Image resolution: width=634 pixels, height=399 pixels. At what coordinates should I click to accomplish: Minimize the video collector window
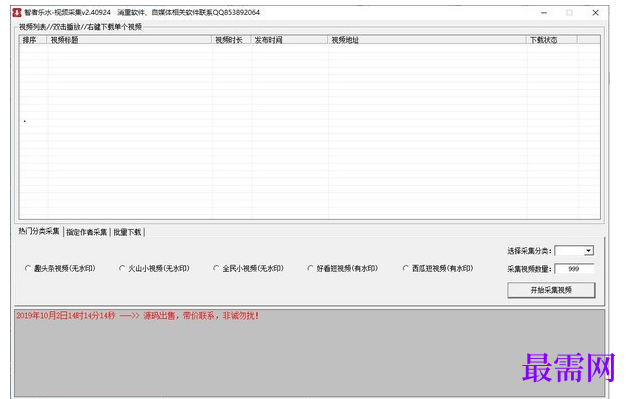544,13
